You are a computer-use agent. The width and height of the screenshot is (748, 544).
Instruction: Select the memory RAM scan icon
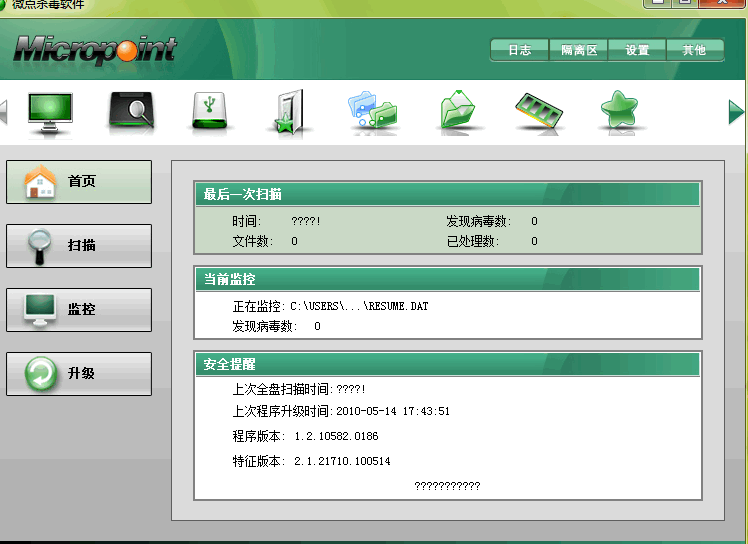539,111
